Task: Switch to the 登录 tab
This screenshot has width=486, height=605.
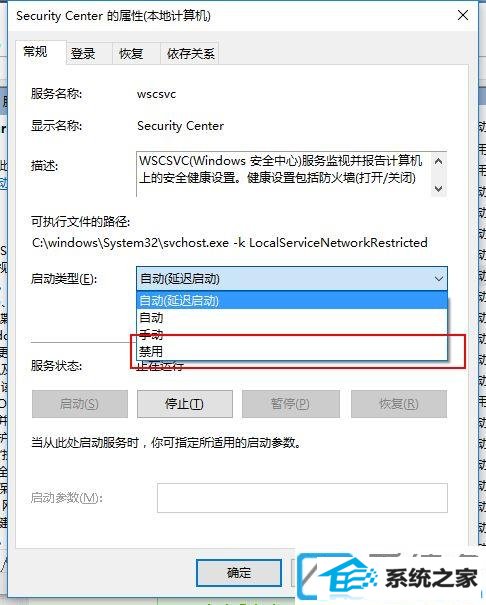Action: coord(84,53)
